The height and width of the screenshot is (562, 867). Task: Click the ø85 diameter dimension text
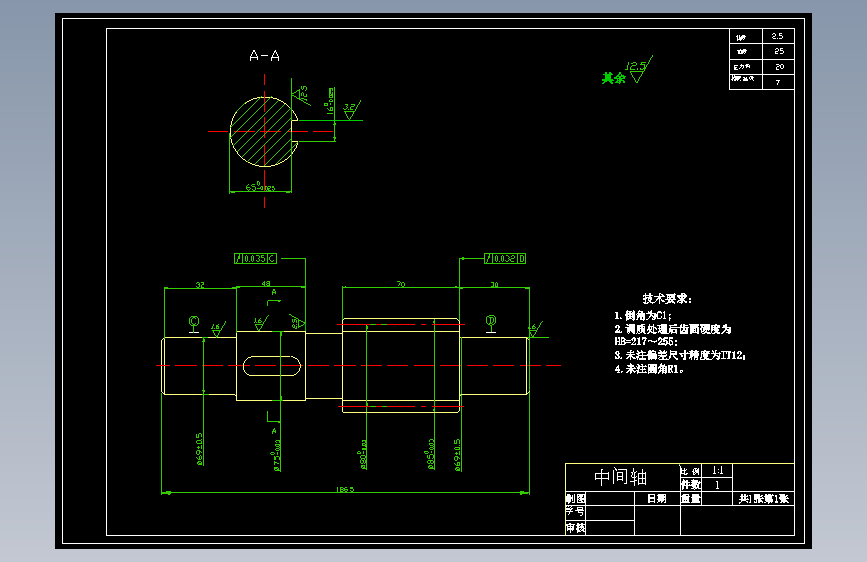pos(431,454)
